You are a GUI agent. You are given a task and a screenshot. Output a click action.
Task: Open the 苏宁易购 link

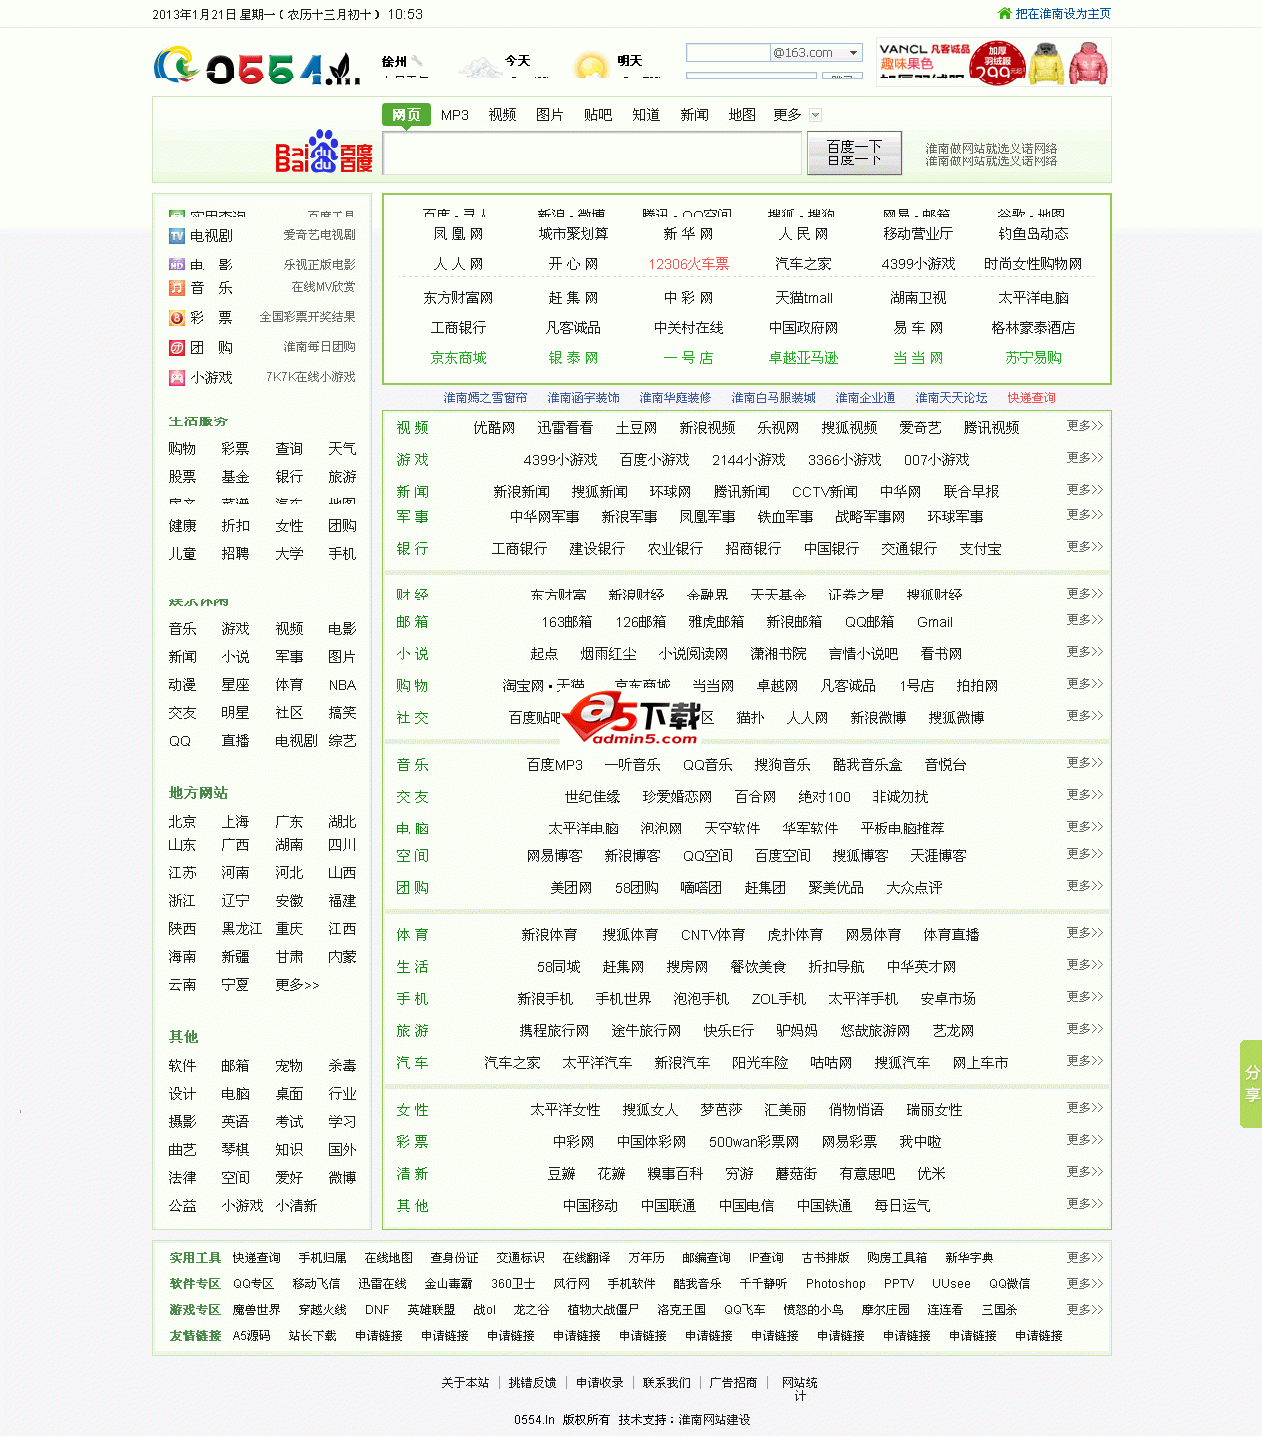click(1032, 358)
